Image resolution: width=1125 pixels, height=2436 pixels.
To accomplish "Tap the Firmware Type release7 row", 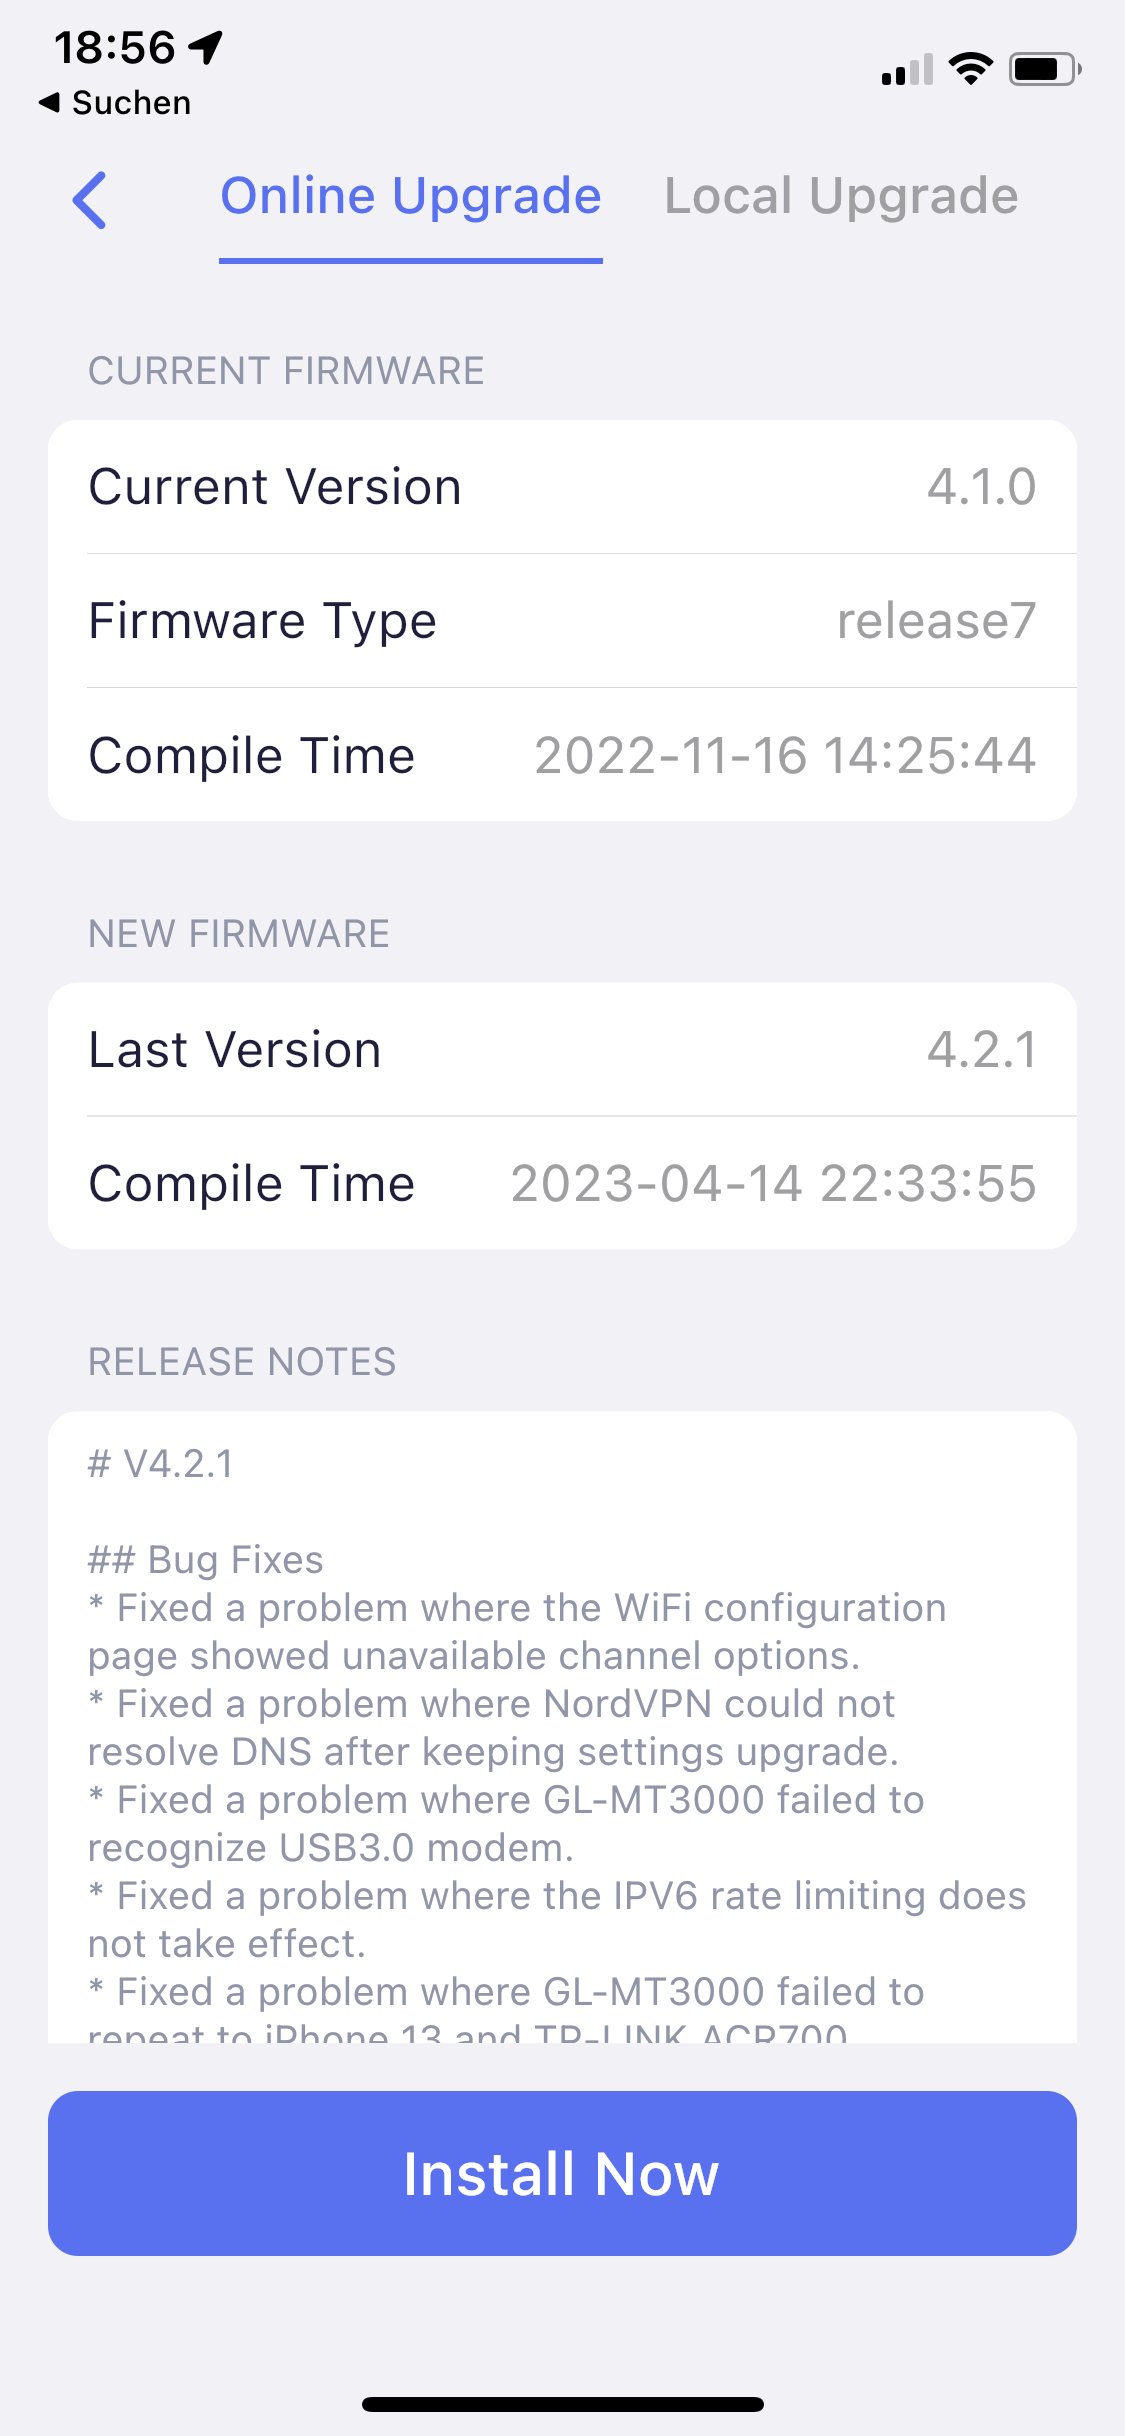I will click(562, 621).
